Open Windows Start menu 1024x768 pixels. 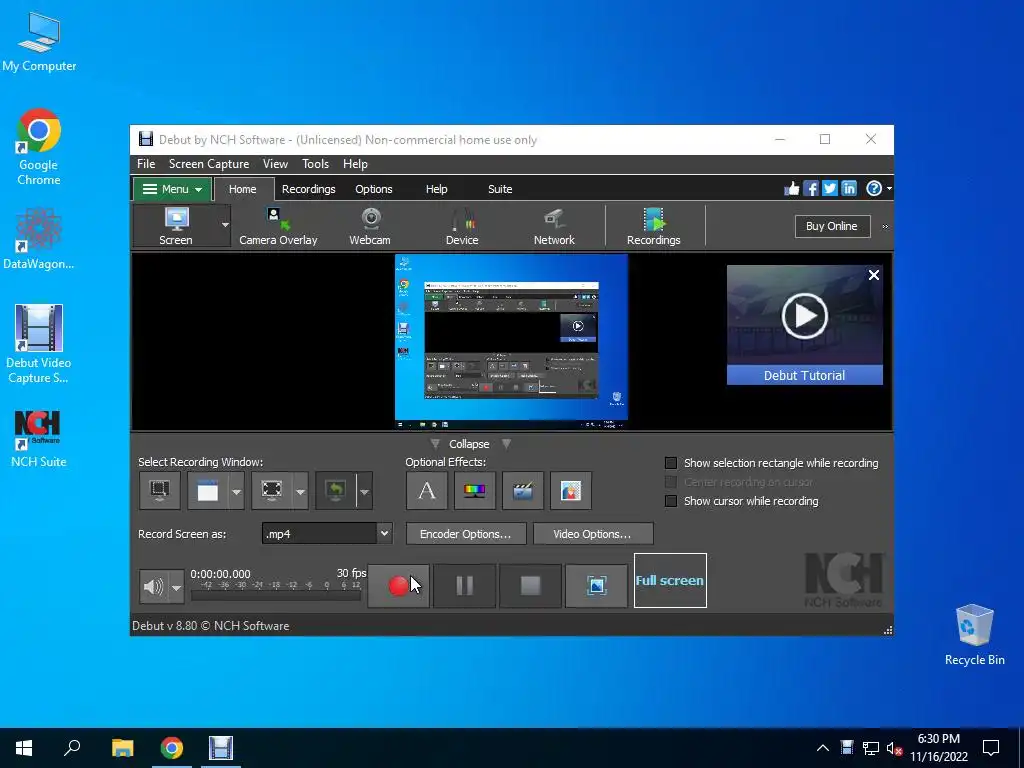(24, 748)
